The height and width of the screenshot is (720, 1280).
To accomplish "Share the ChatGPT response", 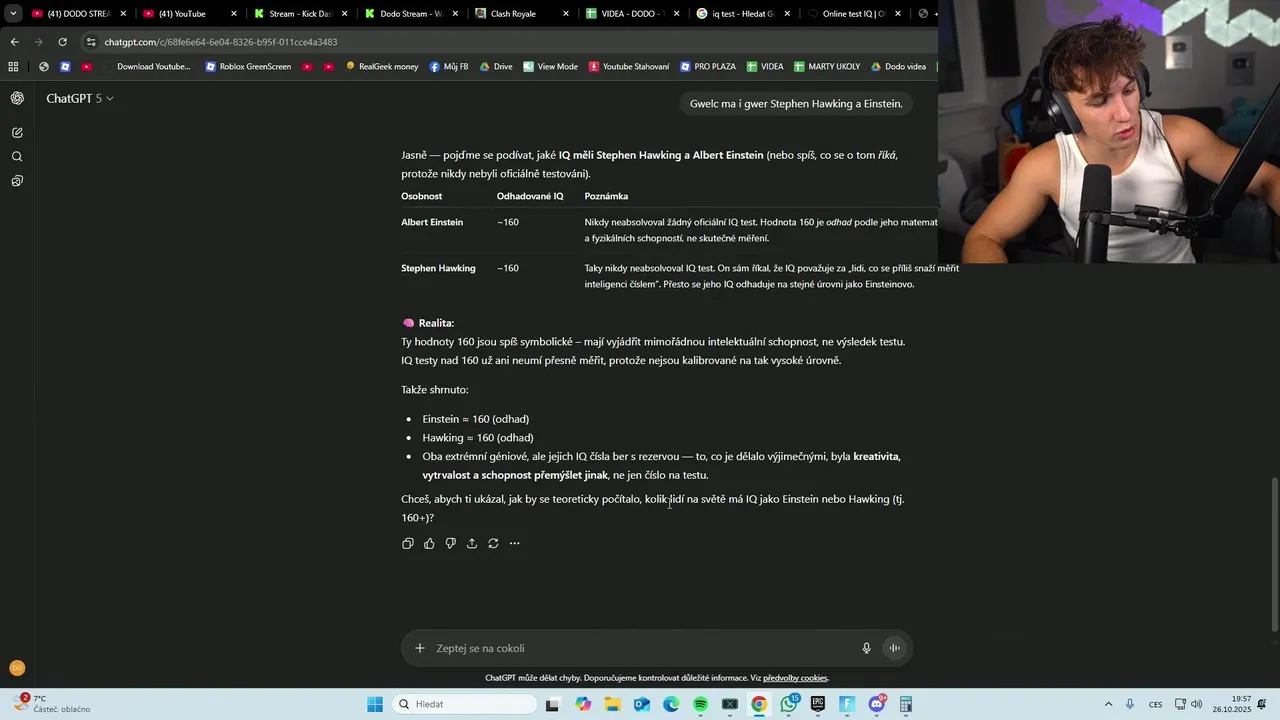I will [472, 543].
